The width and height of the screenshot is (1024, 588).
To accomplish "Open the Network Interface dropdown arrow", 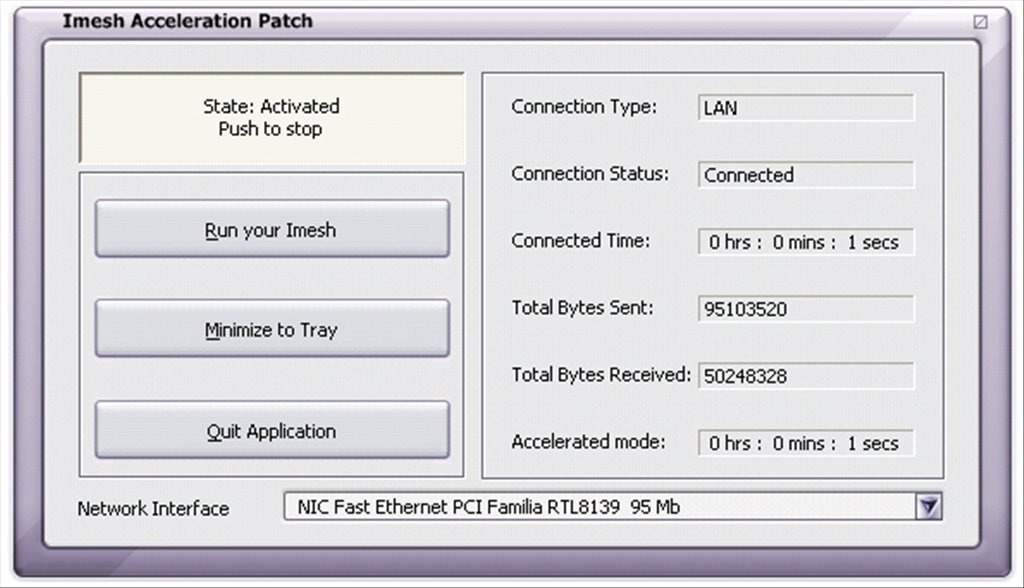I will pyautogui.click(x=929, y=507).
